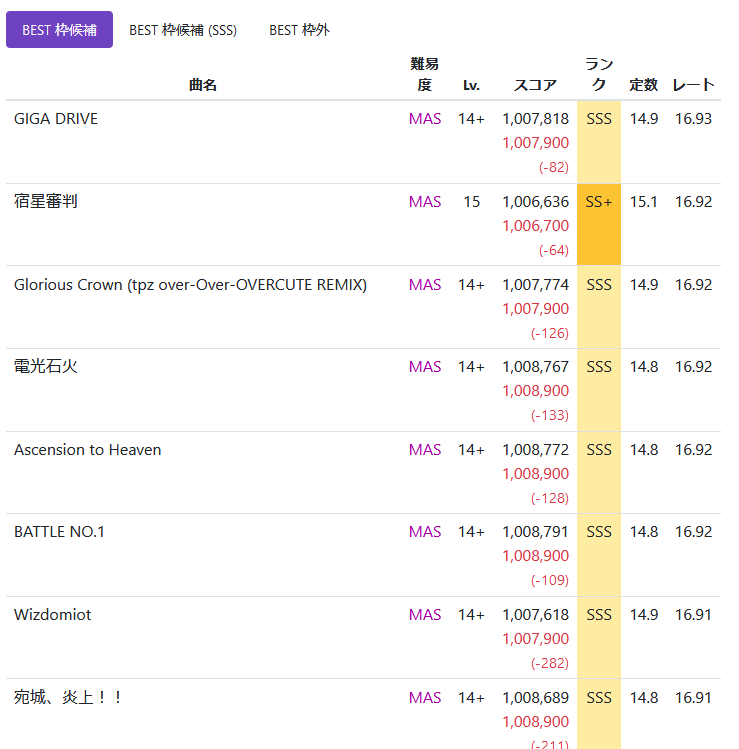Select Ascension to Heaven song title
Screen dimensions: 739x749
click(x=87, y=450)
